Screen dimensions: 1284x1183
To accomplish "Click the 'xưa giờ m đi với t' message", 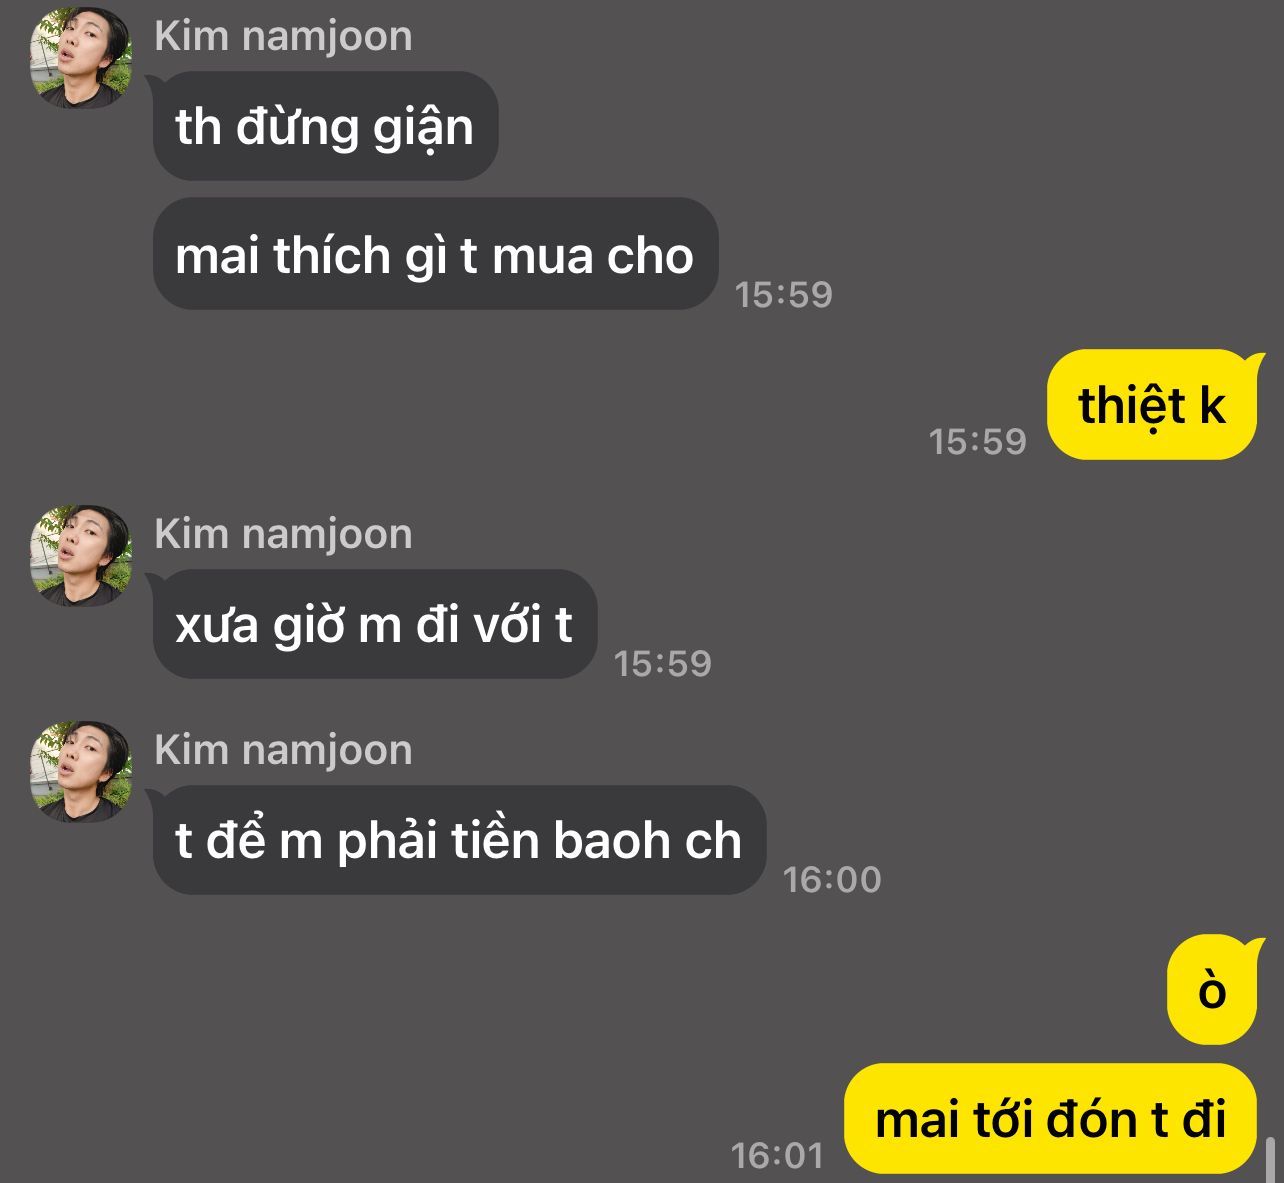I will [374, 625].
